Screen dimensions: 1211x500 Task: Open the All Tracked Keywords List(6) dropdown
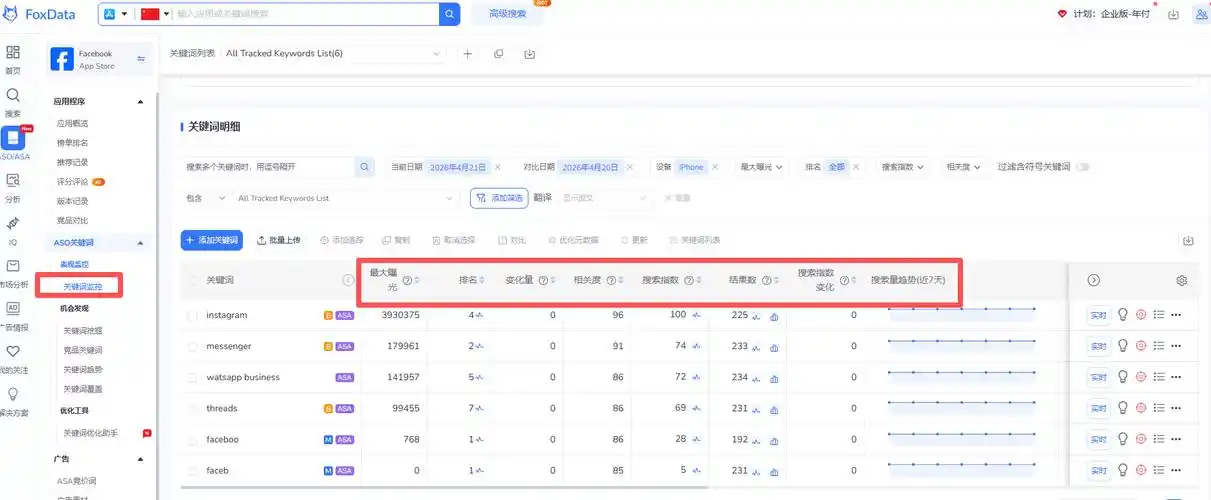pyautogui.click(x=333, y=54)
